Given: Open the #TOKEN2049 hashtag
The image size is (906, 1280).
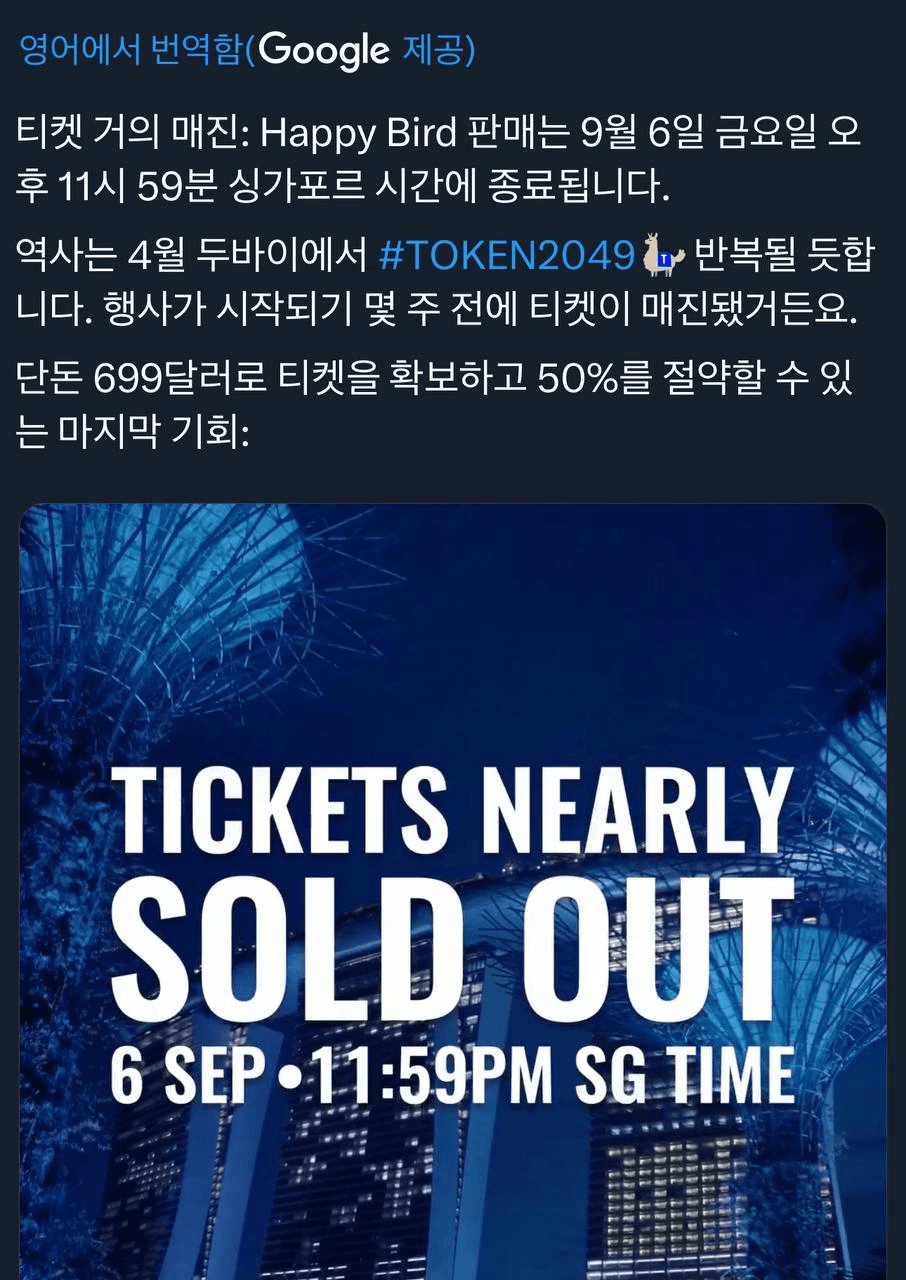Looking at the screenshot, I should click(x=508, y=257).
